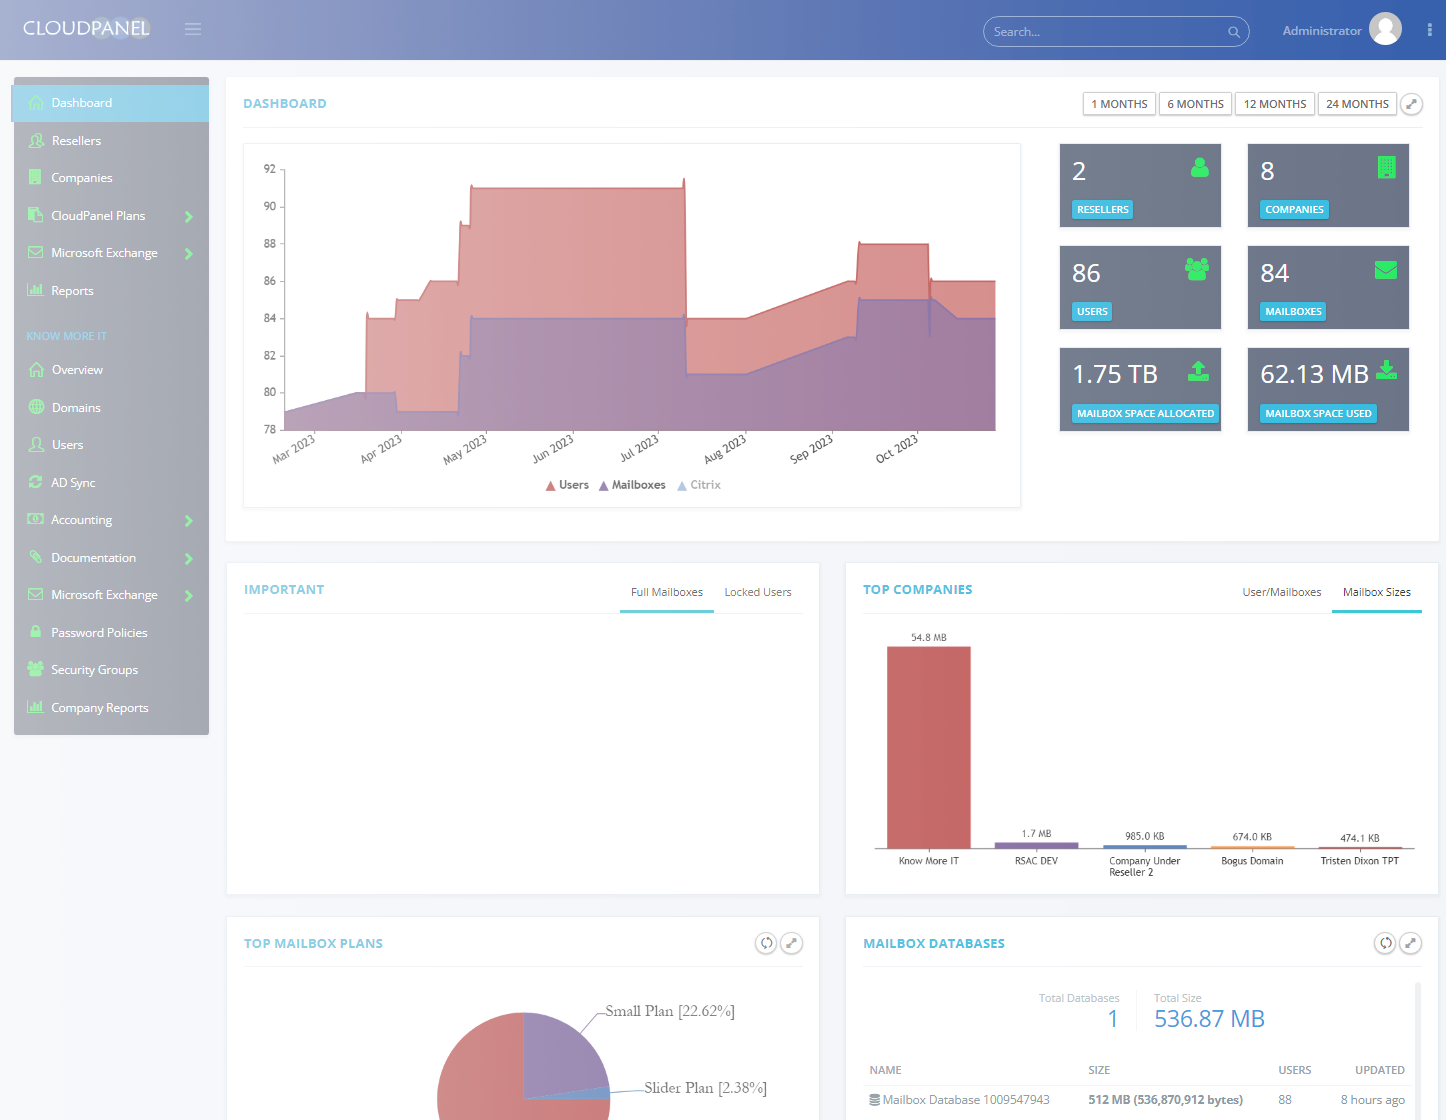The image size is (1446, 1120).
Task: Expand the dashboard chart with the fullscreen icon
Action: pyautogui.click(x=1412, y=104)
